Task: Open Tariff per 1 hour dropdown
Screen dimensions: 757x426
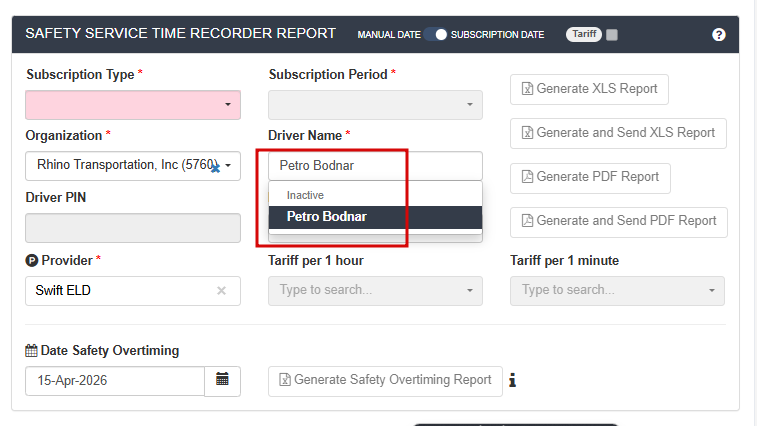Action: pyautogui.click(x=469, y=291)
